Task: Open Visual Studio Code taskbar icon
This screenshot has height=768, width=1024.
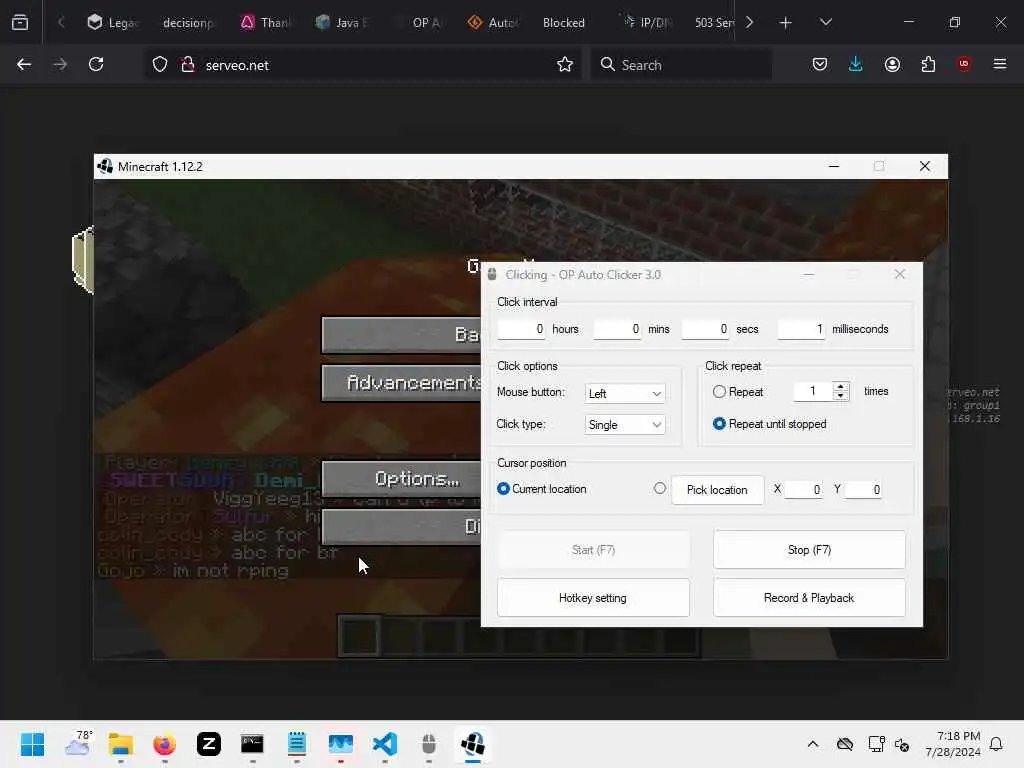Action: 385,744
